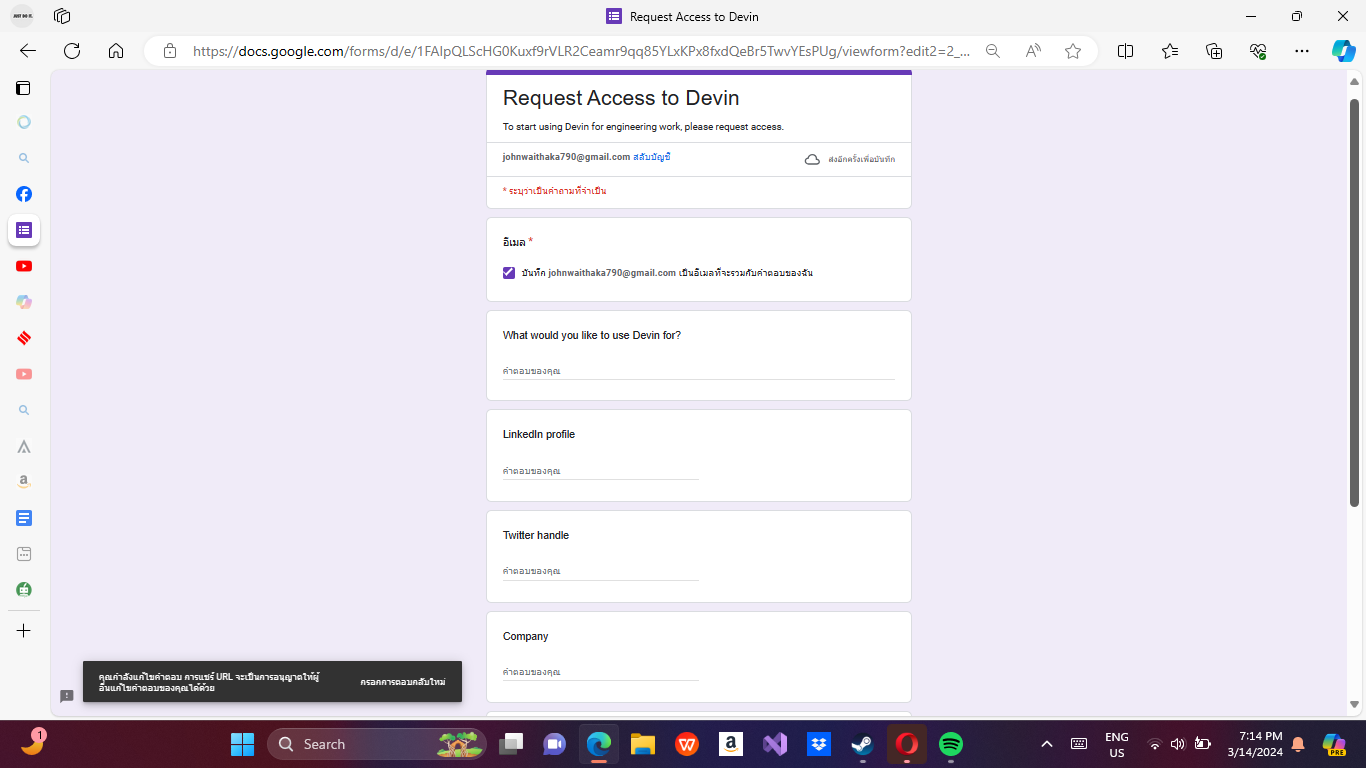Screen dimensions: 1366x768
Task: Click the feedback report icon at bottom left
Action: pos(67,696)
